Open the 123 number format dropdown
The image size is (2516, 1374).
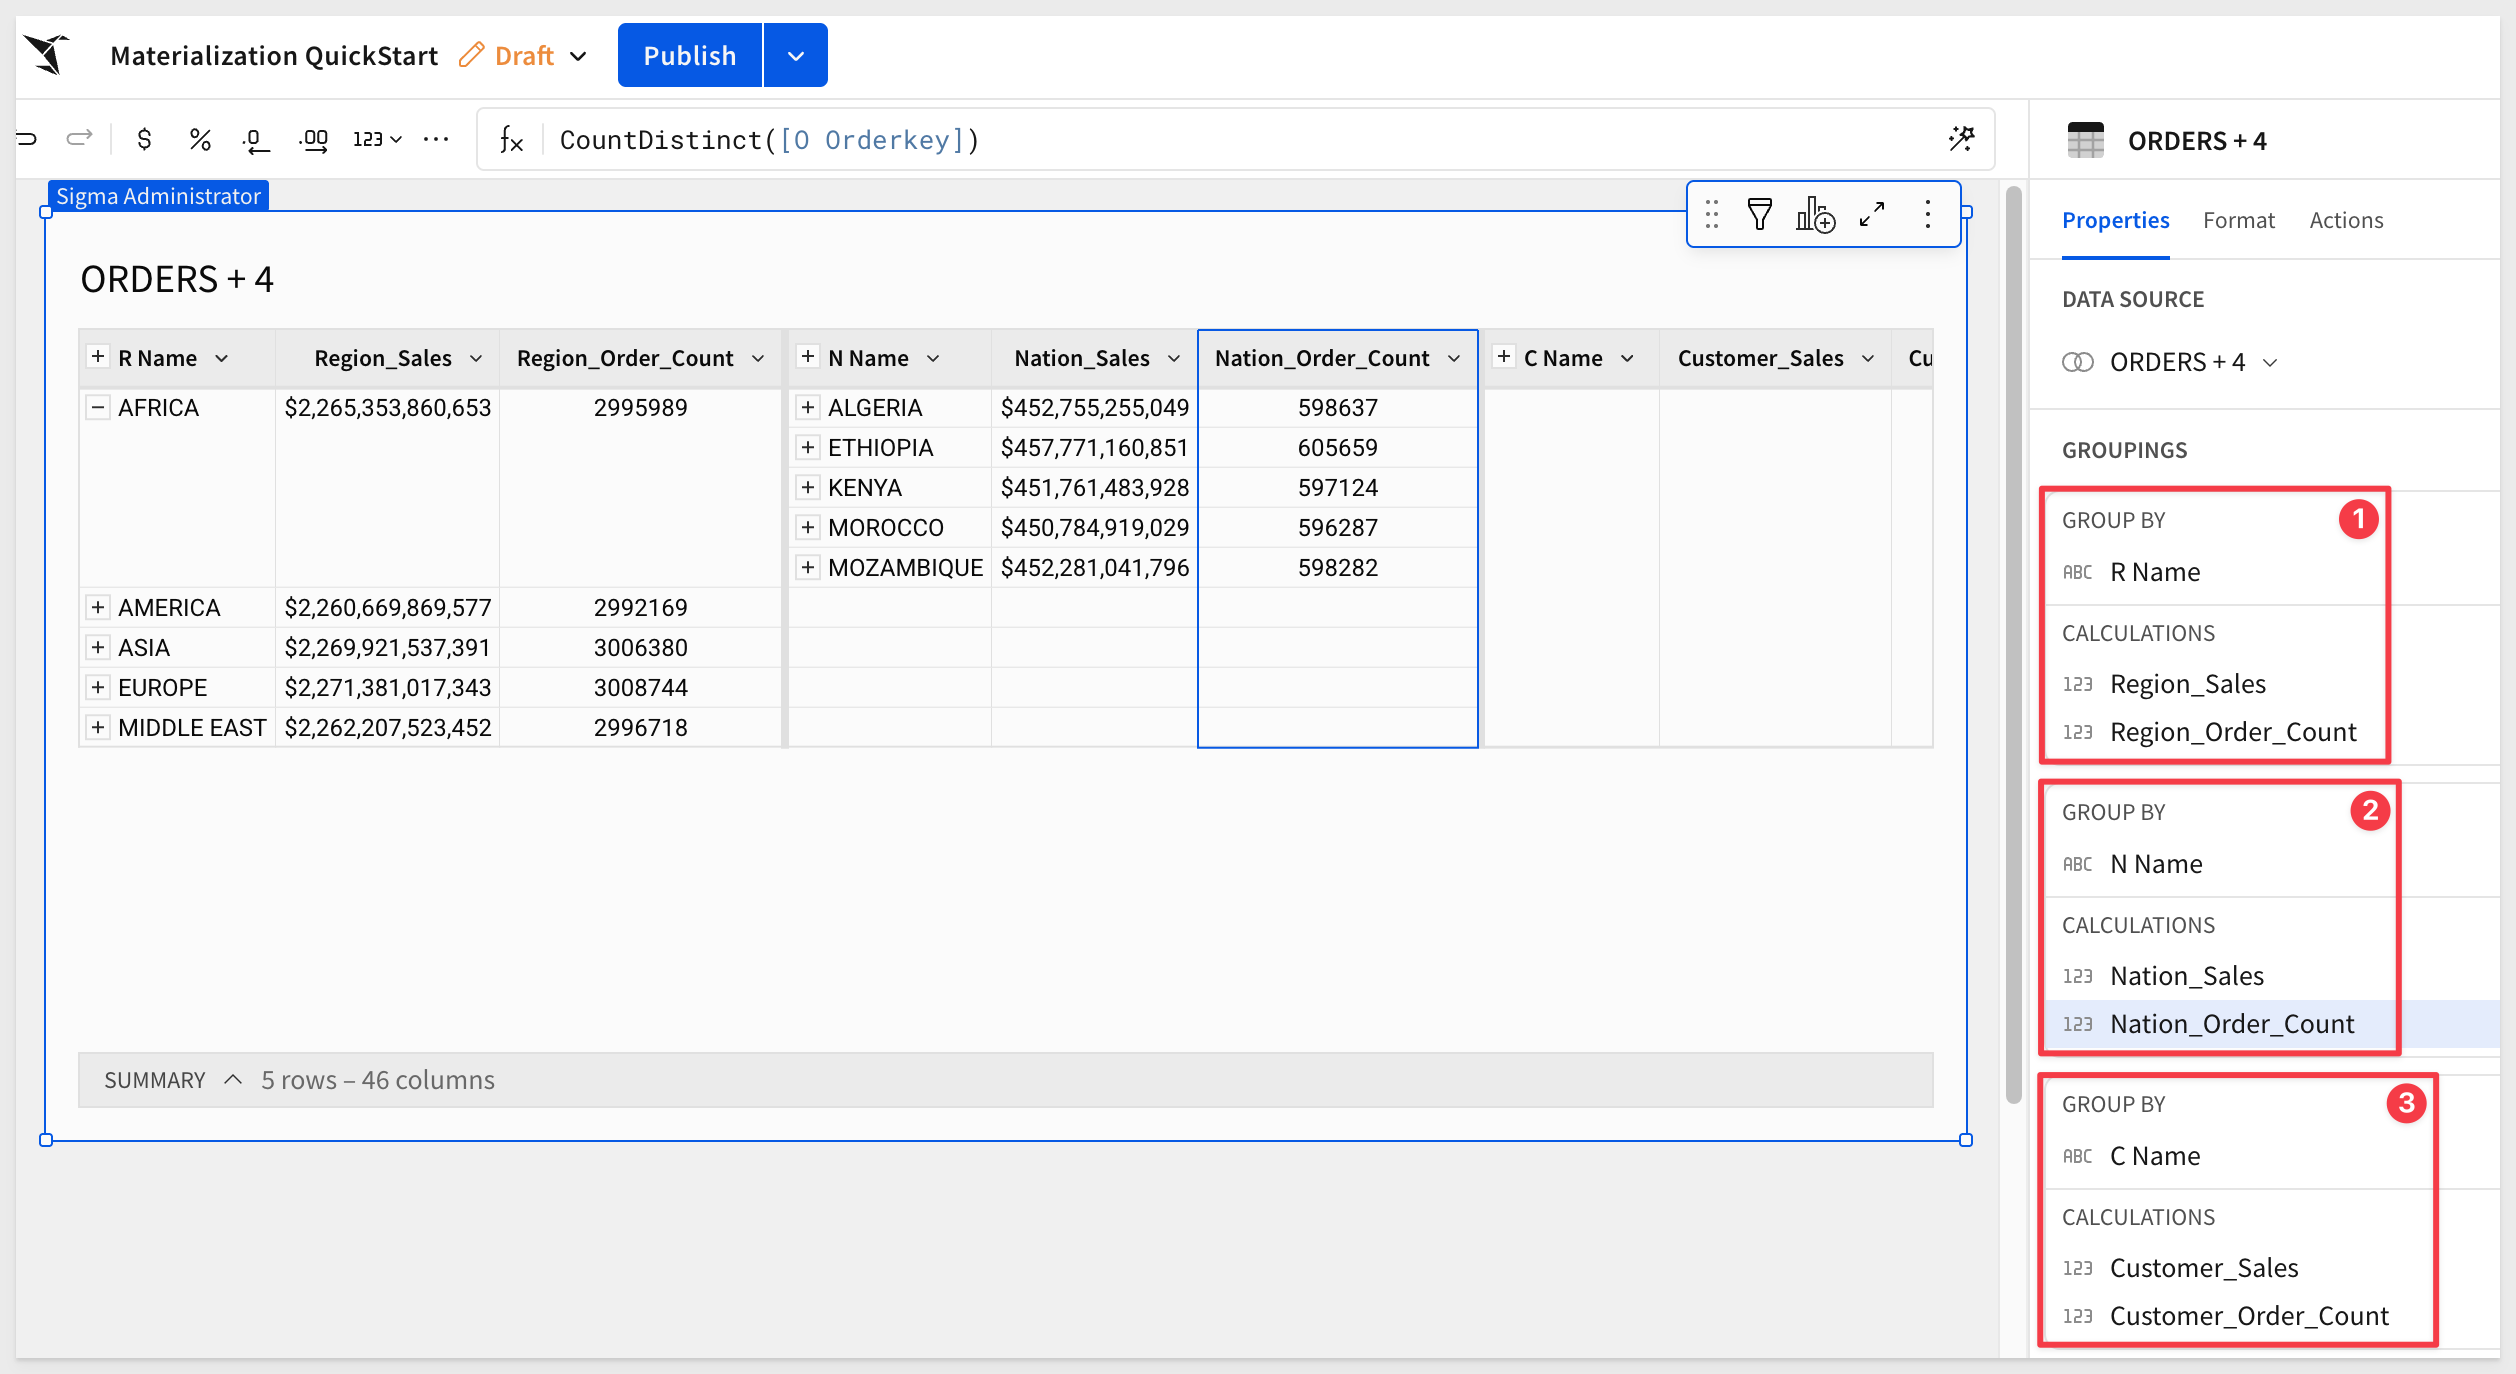click(377, 139)
